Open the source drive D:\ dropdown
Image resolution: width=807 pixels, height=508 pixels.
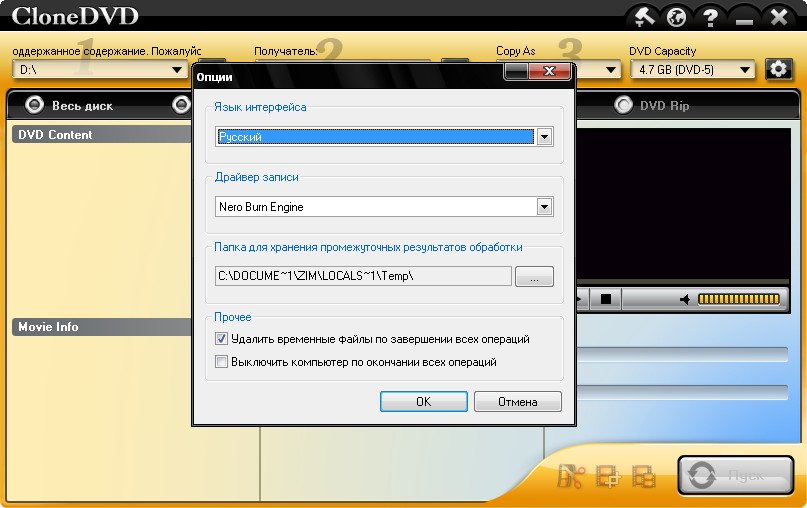(x=99, y=69)
